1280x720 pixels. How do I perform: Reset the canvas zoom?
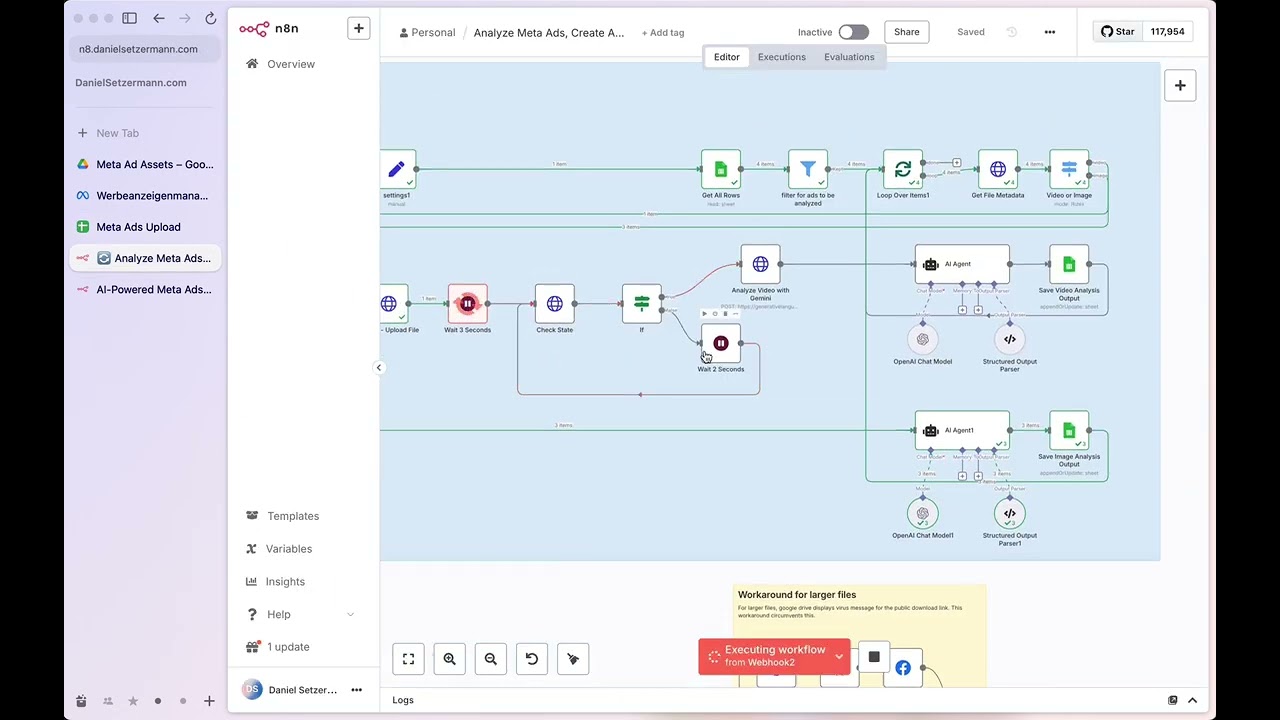click(531, 659)
